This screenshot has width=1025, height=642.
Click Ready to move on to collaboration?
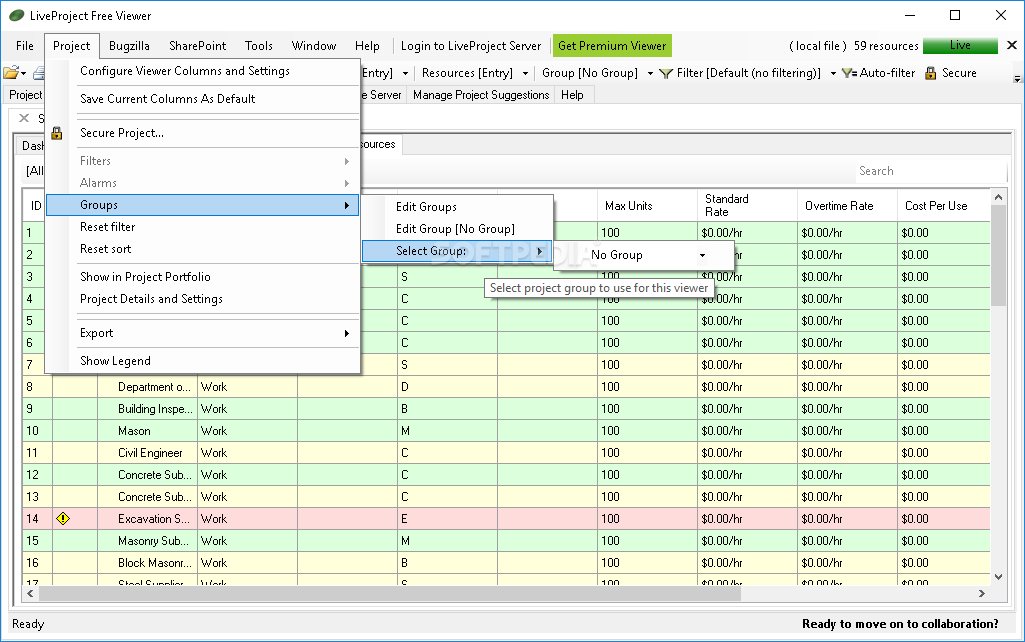900,624
